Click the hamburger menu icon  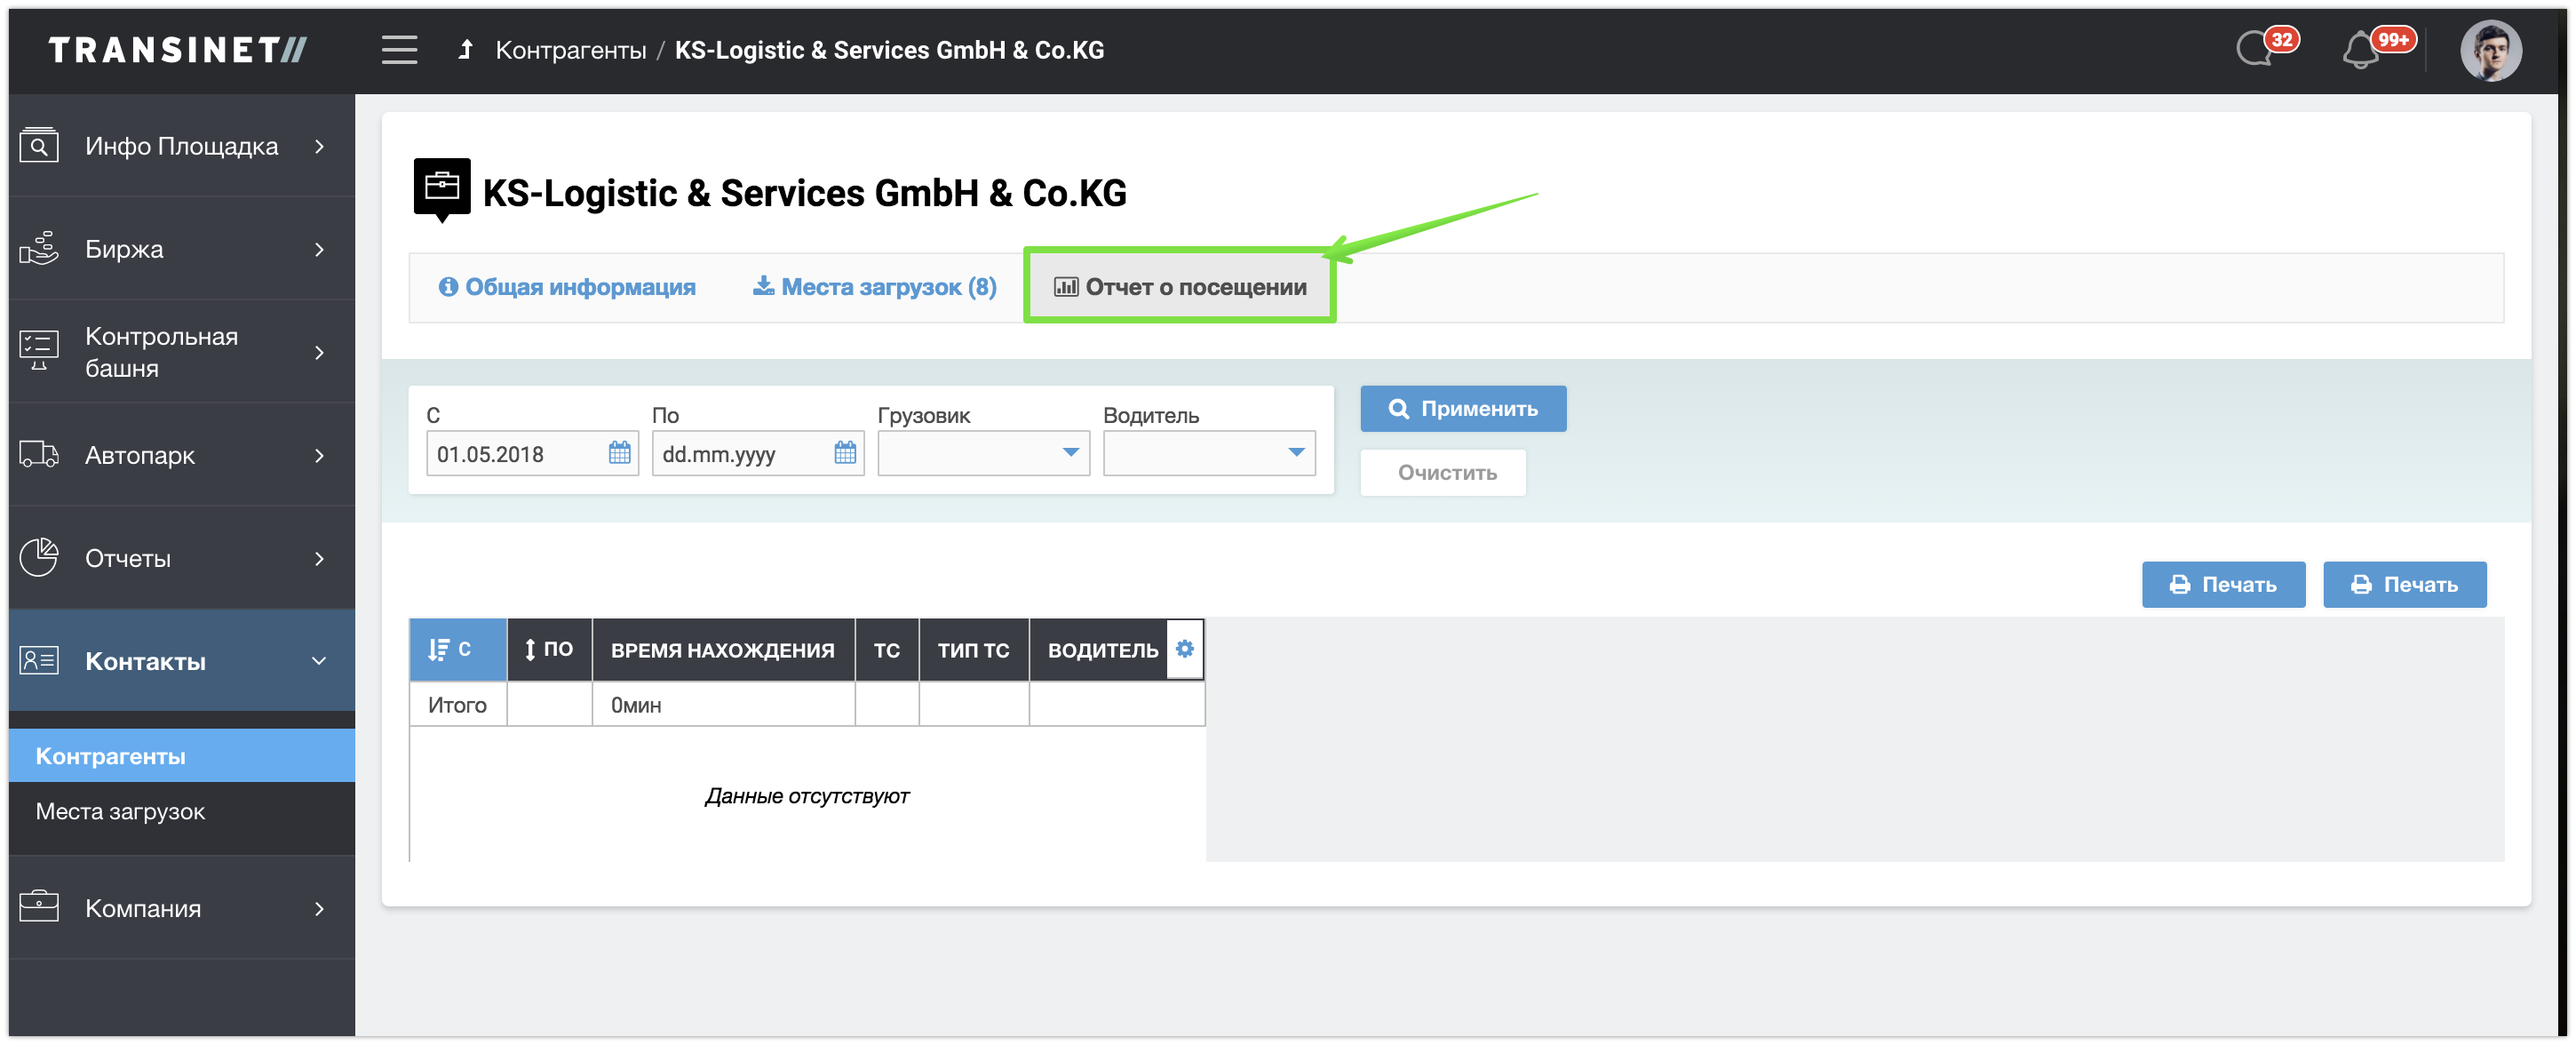click(x=399, y=50)
